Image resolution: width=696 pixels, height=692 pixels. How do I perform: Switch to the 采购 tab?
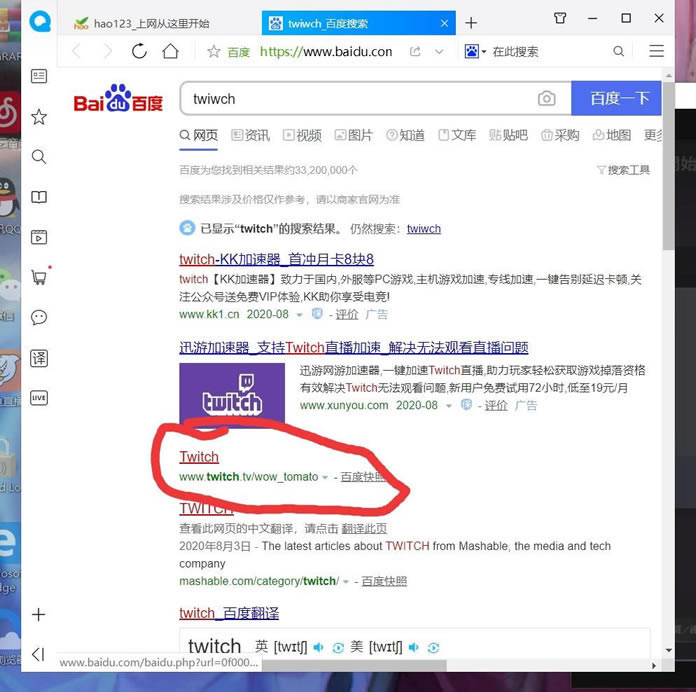pos(560,135)
